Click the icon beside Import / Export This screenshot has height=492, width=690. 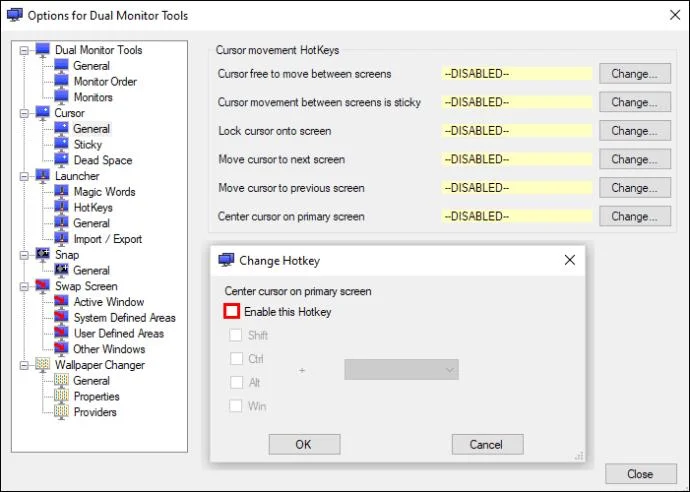61,239
